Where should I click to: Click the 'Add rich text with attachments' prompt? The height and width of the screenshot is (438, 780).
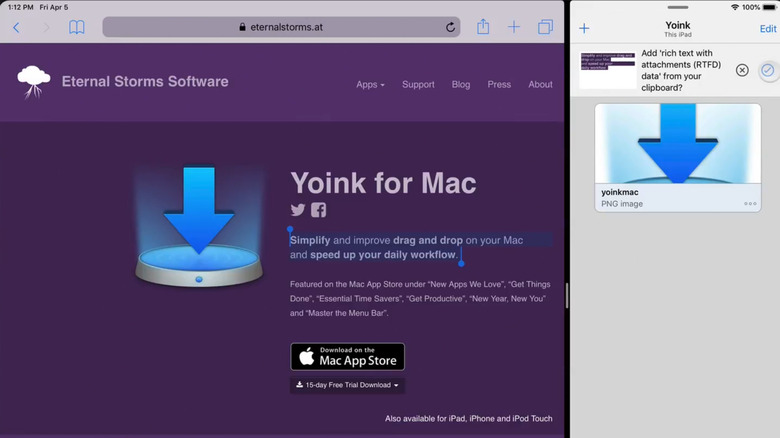(x=681, y=70)
